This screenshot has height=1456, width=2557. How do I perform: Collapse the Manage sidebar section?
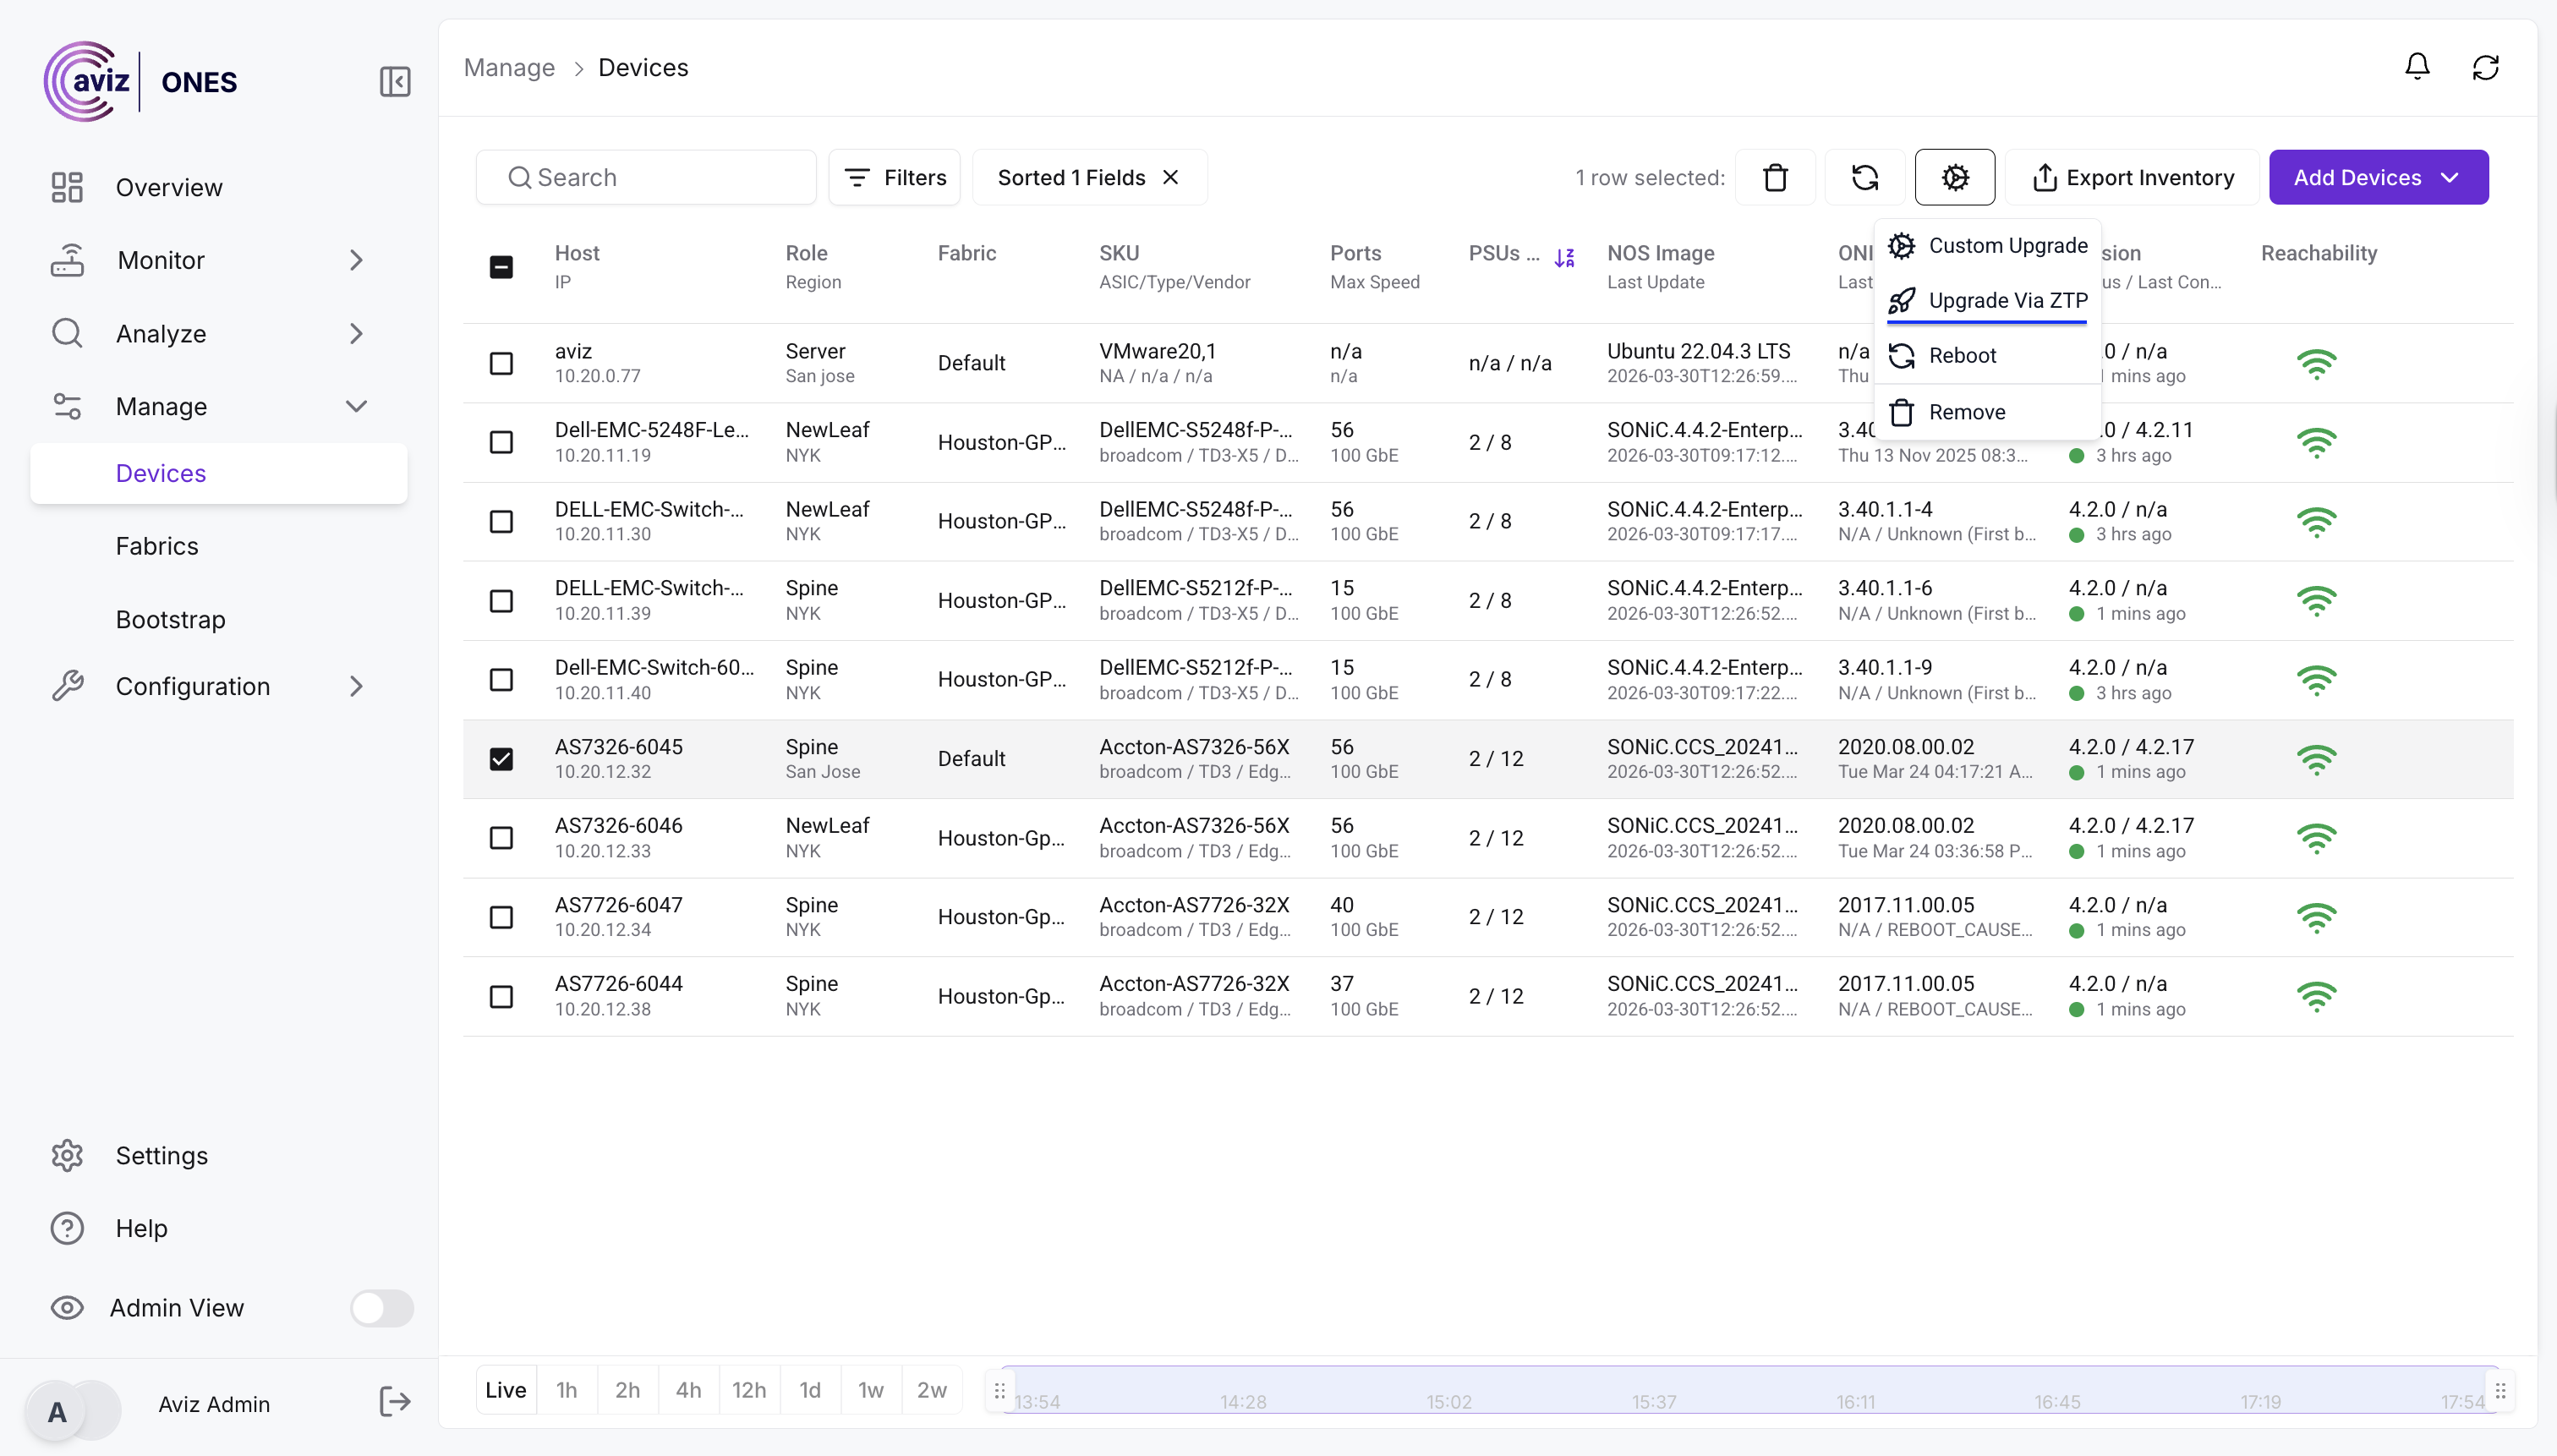[355, 406]
